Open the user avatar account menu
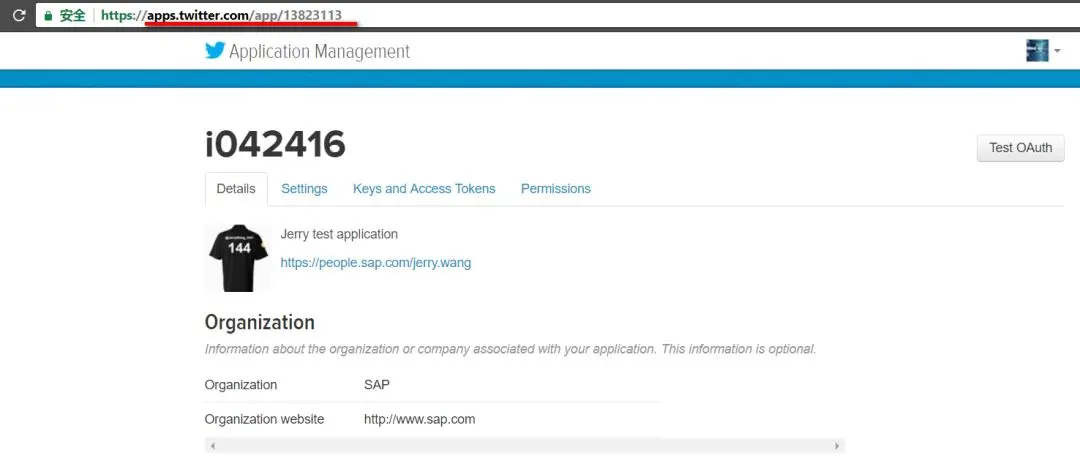Viewport: 1080px width, 469px height. [1042, 50]
